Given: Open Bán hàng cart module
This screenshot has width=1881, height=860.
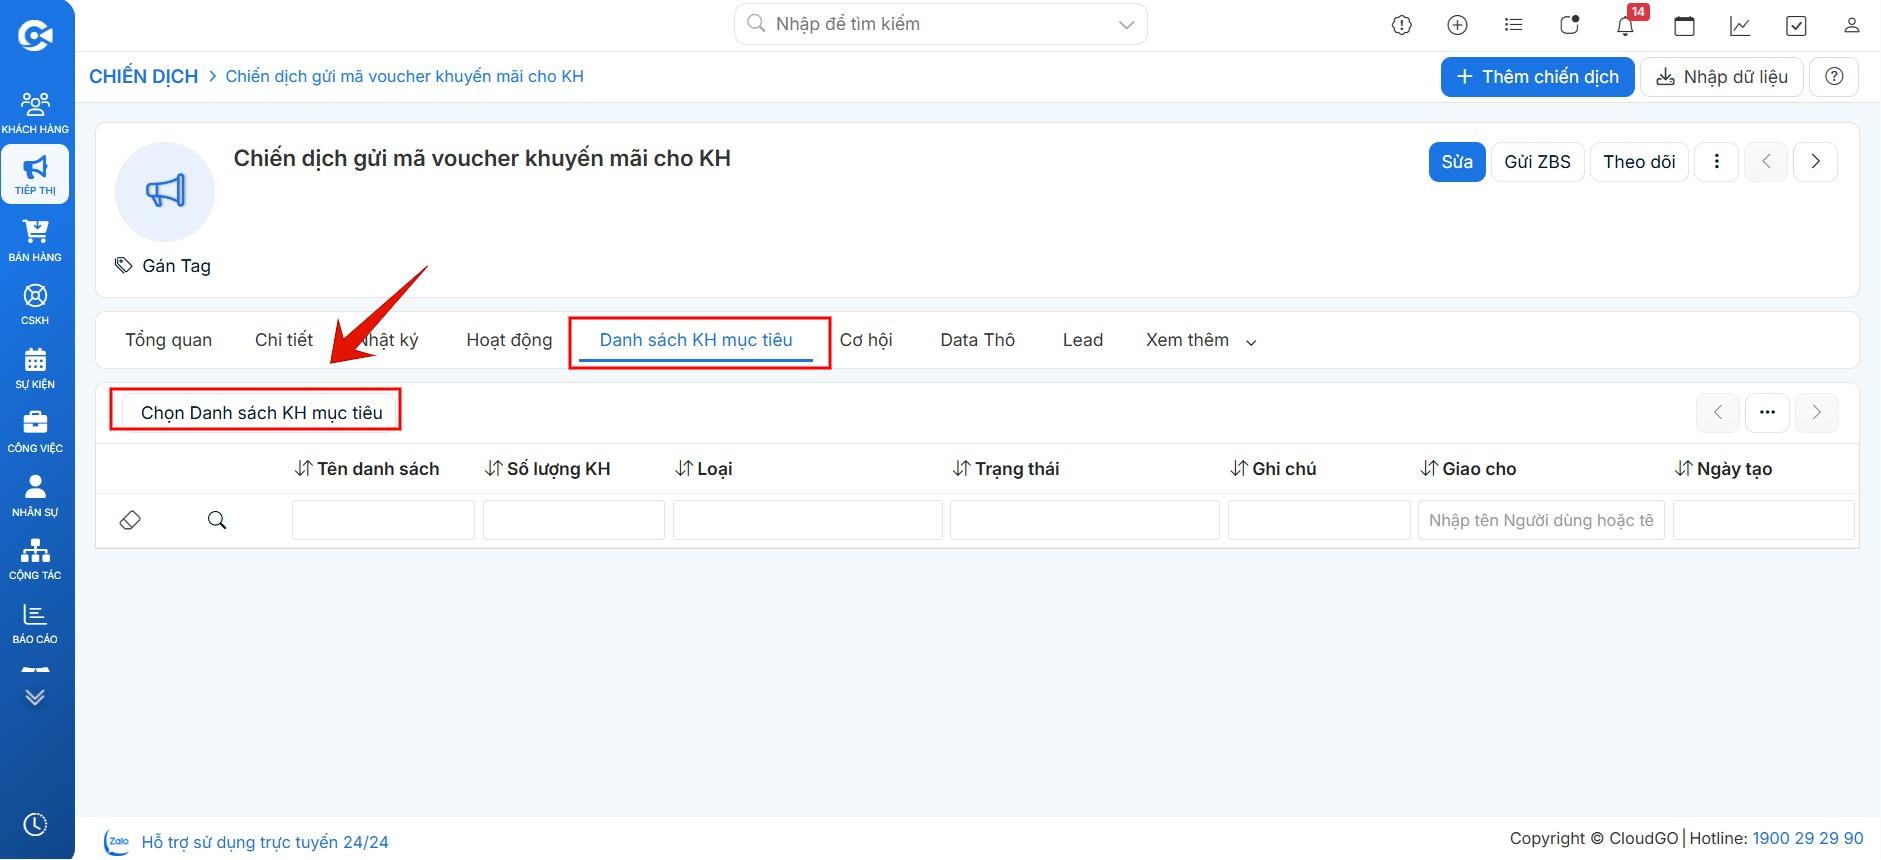Looking at the screenshot, I should pyautogui.click(x=35, y=241).
